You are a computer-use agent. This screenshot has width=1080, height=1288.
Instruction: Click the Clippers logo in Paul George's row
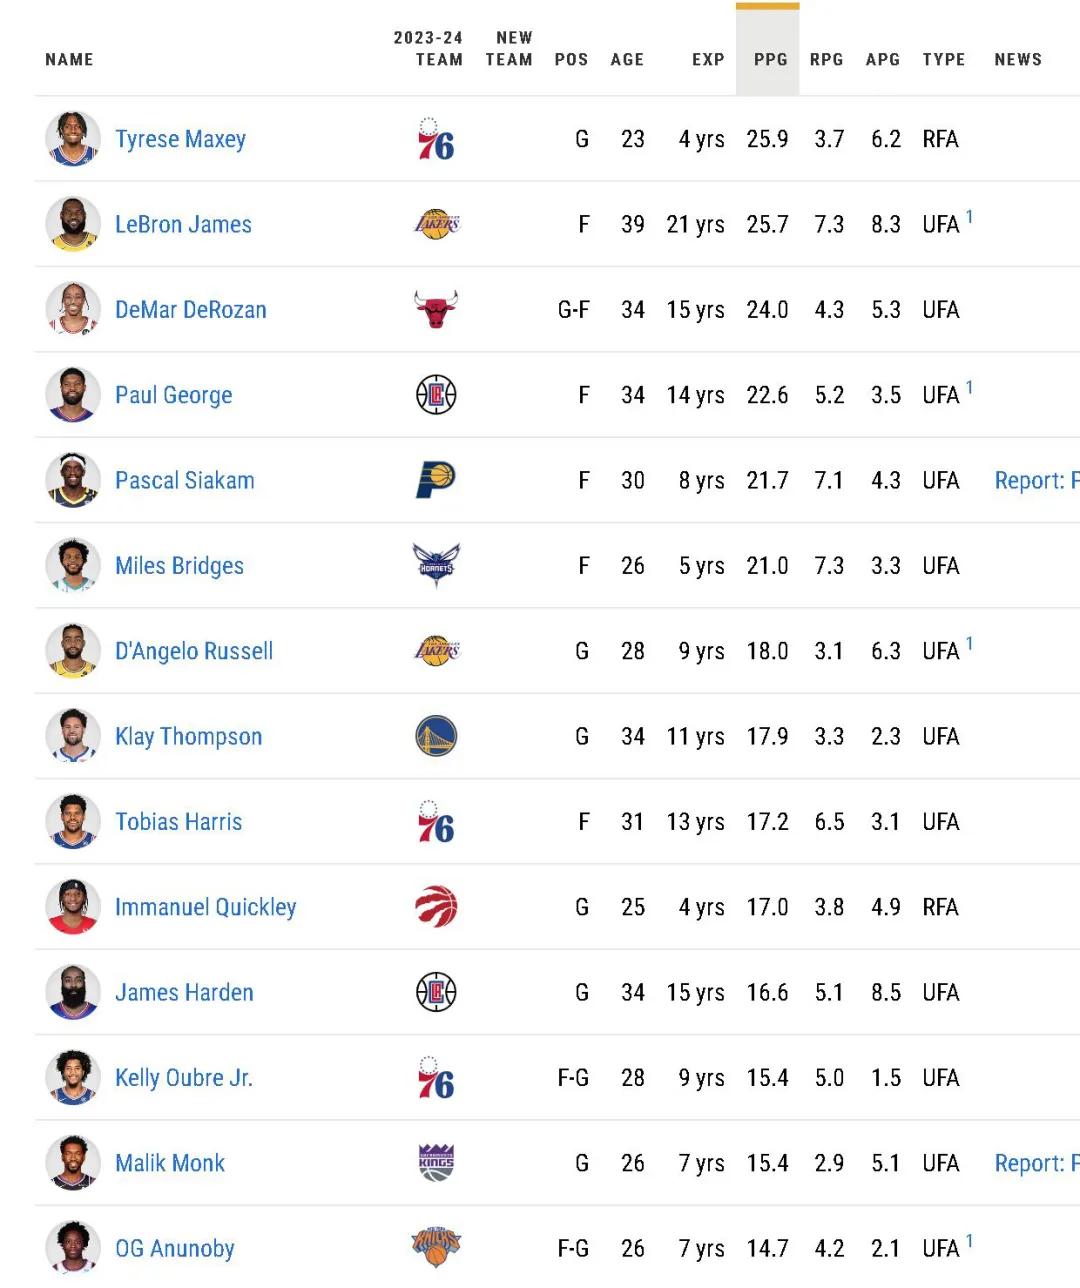coord(436,395)
